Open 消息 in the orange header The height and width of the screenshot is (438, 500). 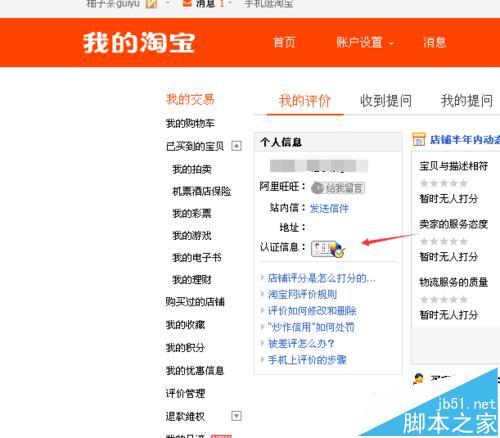(435, 43)
